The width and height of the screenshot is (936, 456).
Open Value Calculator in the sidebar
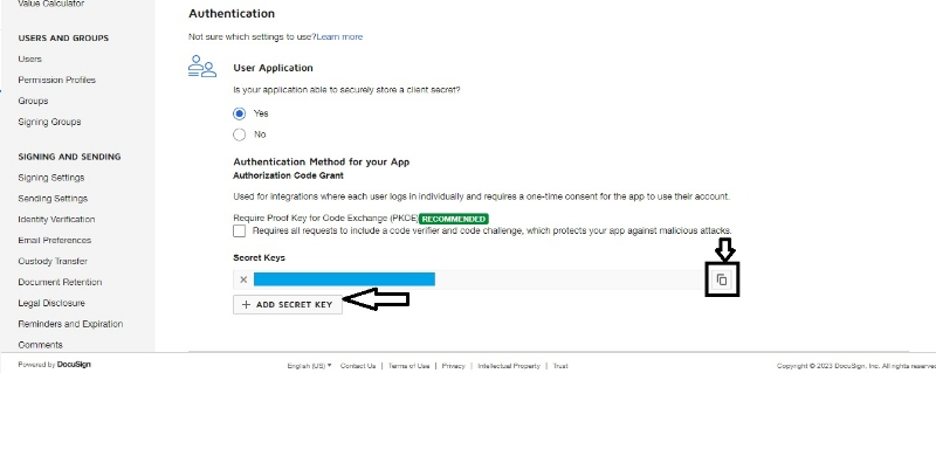[51, 4]
